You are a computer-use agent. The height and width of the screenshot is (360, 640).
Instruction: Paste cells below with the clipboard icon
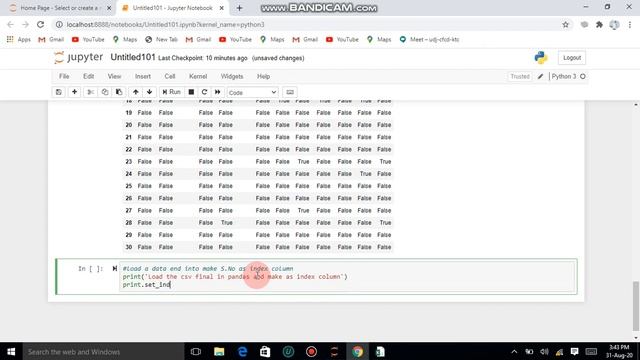[119, 92]
